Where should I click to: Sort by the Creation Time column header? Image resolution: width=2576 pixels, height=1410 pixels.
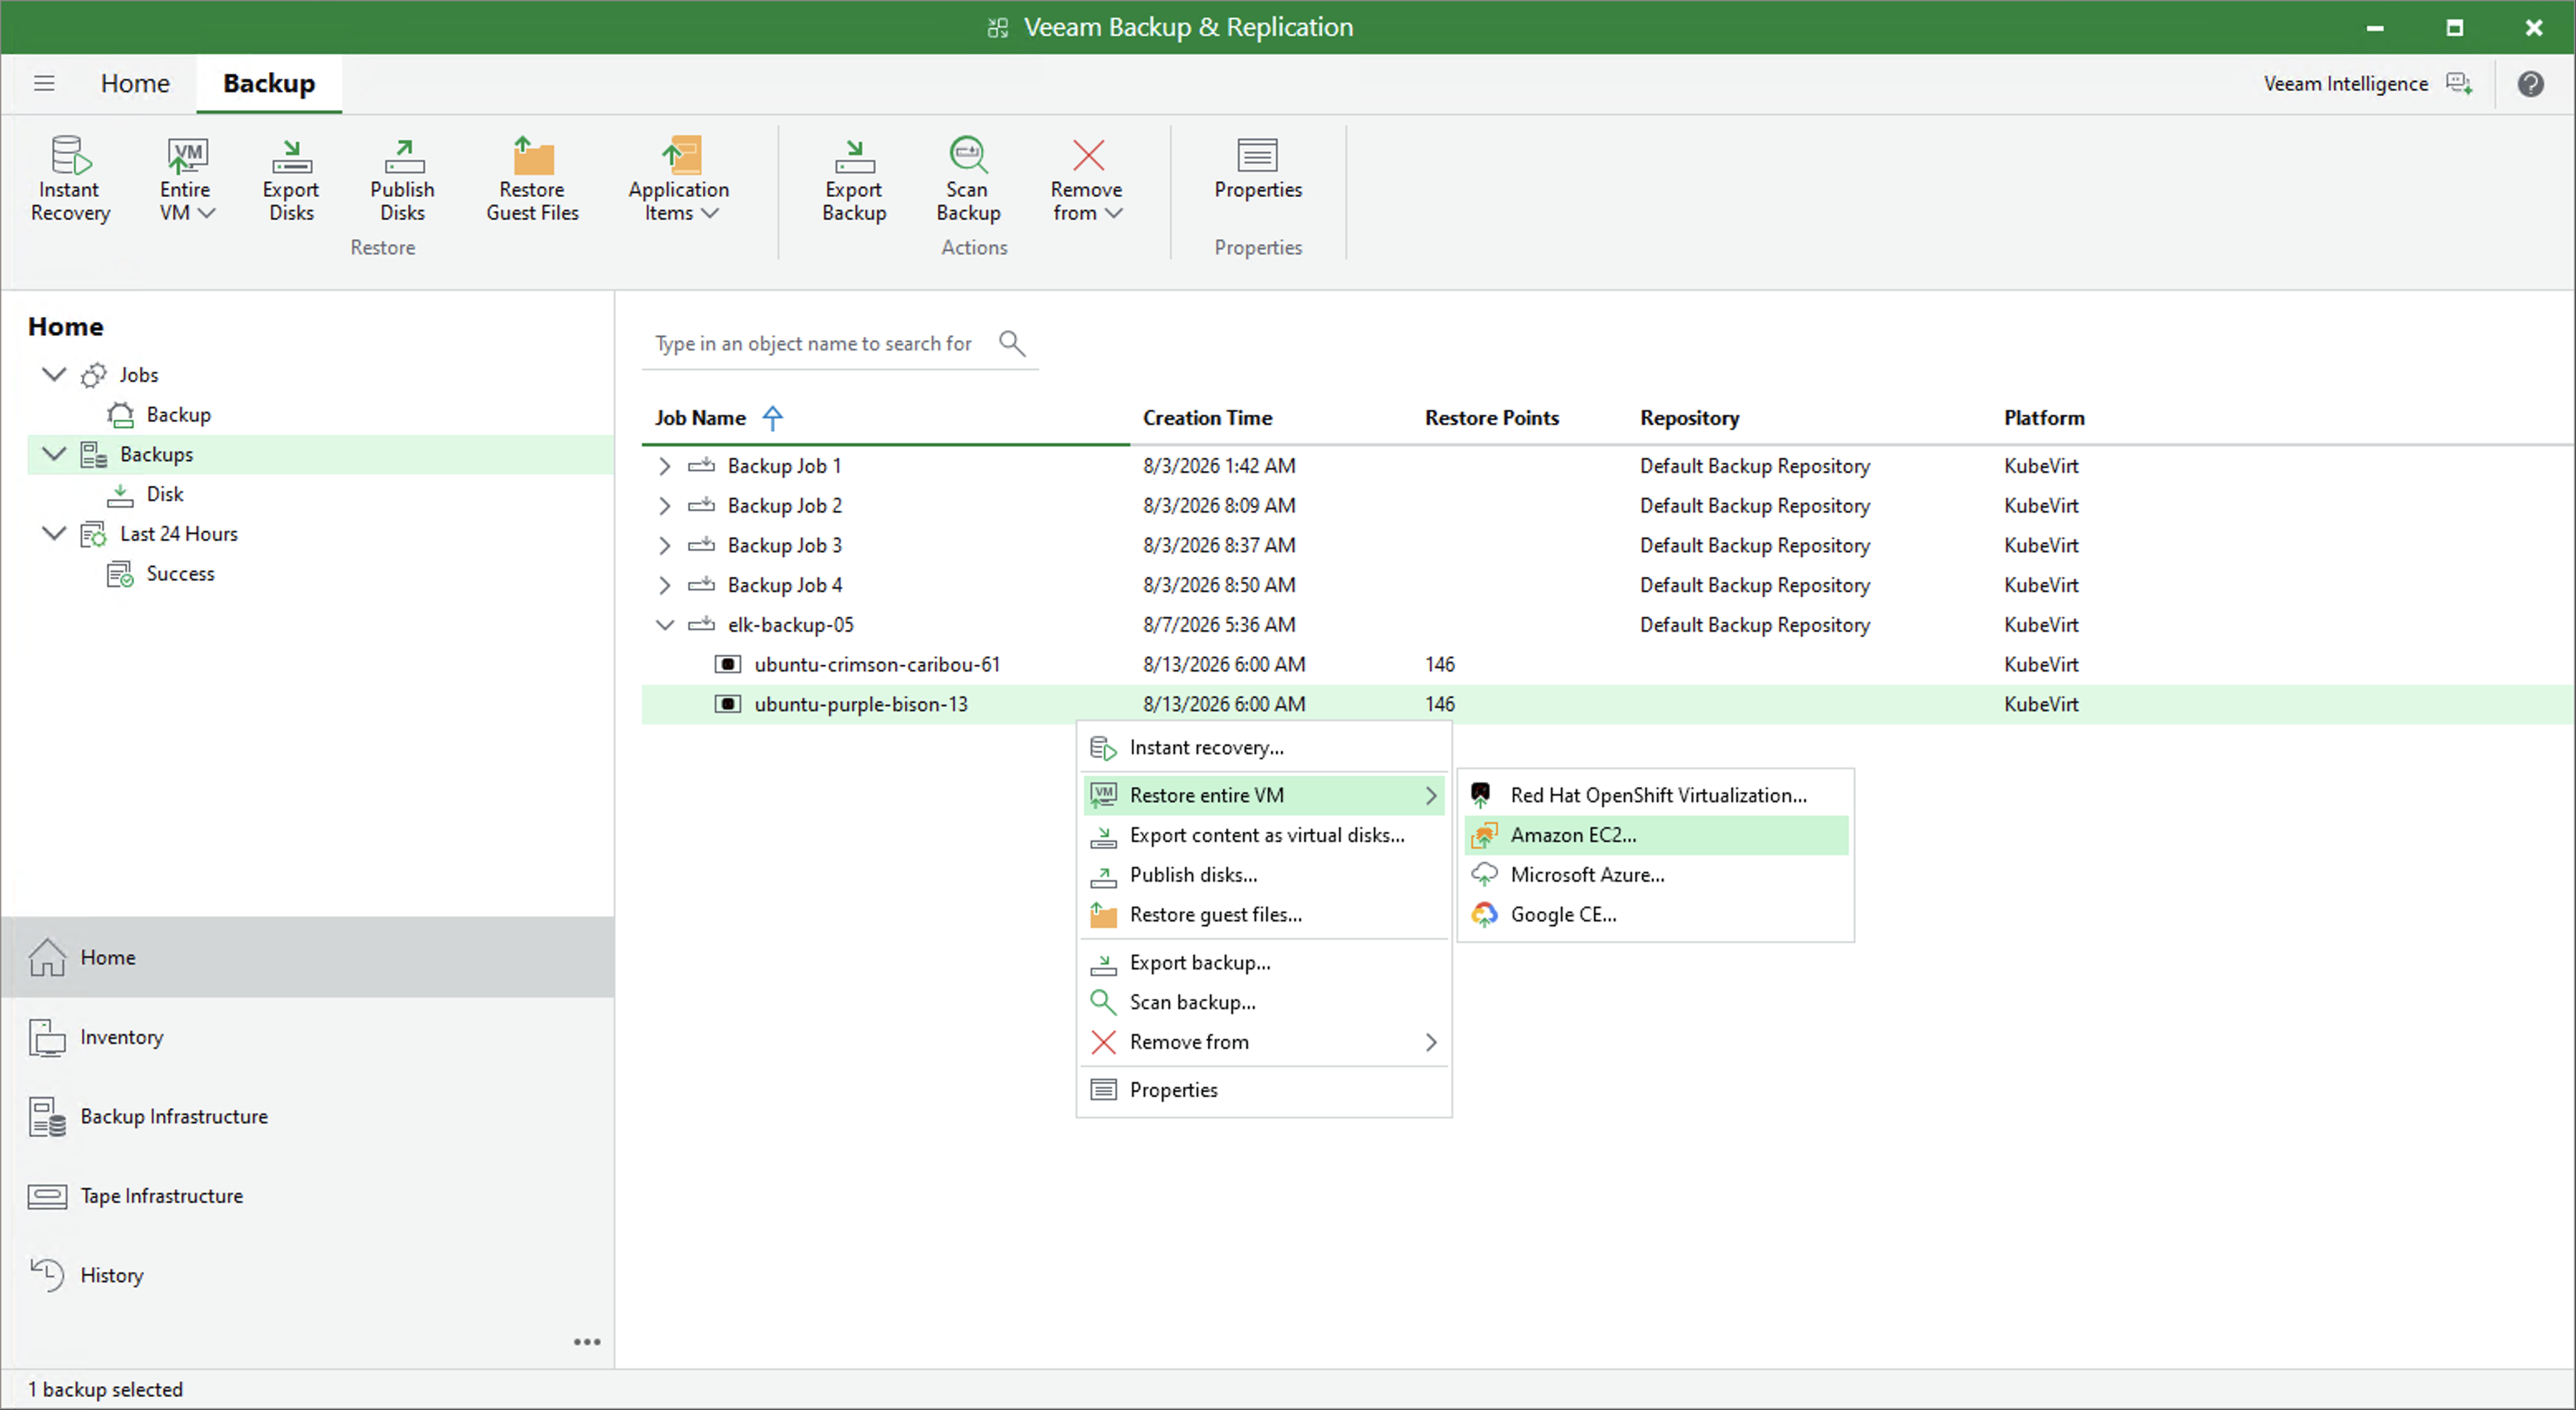click(1207, 418)
